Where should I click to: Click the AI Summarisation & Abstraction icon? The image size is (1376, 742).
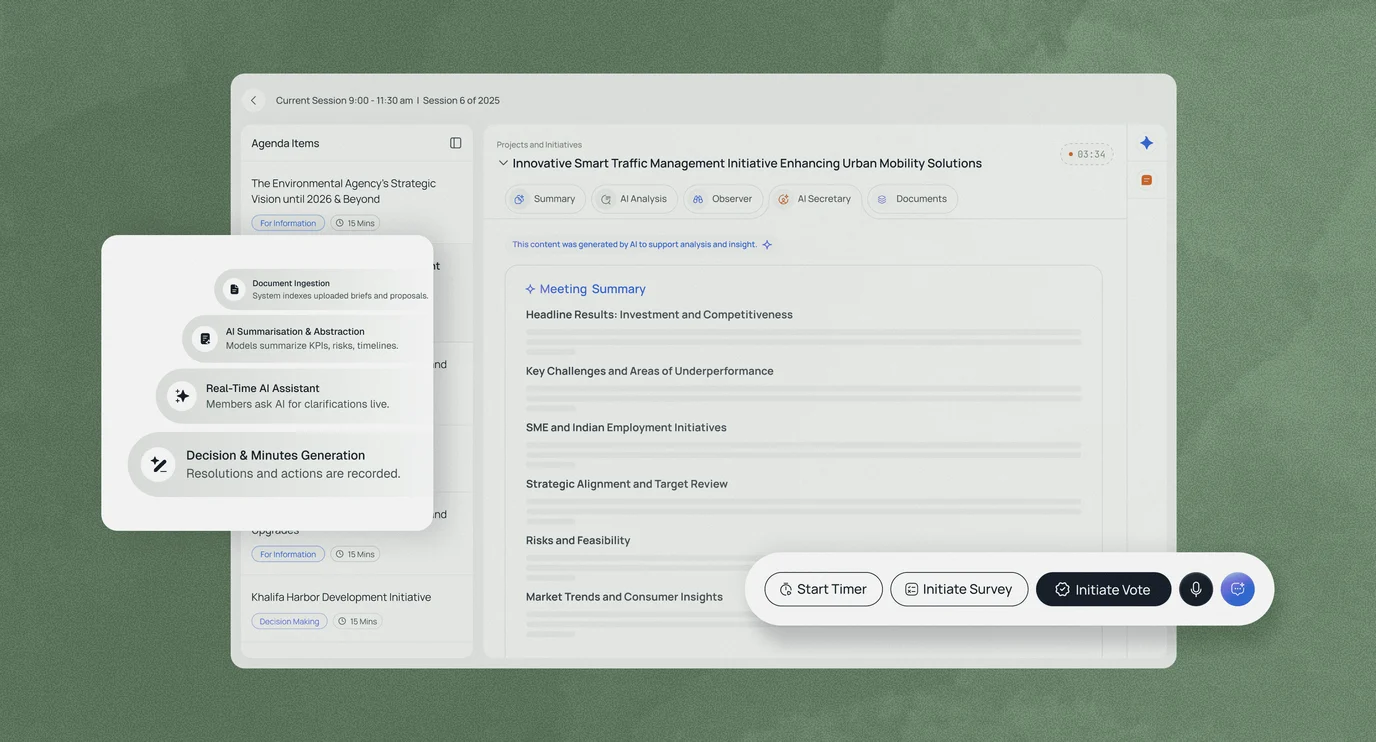tap(205, 339)
